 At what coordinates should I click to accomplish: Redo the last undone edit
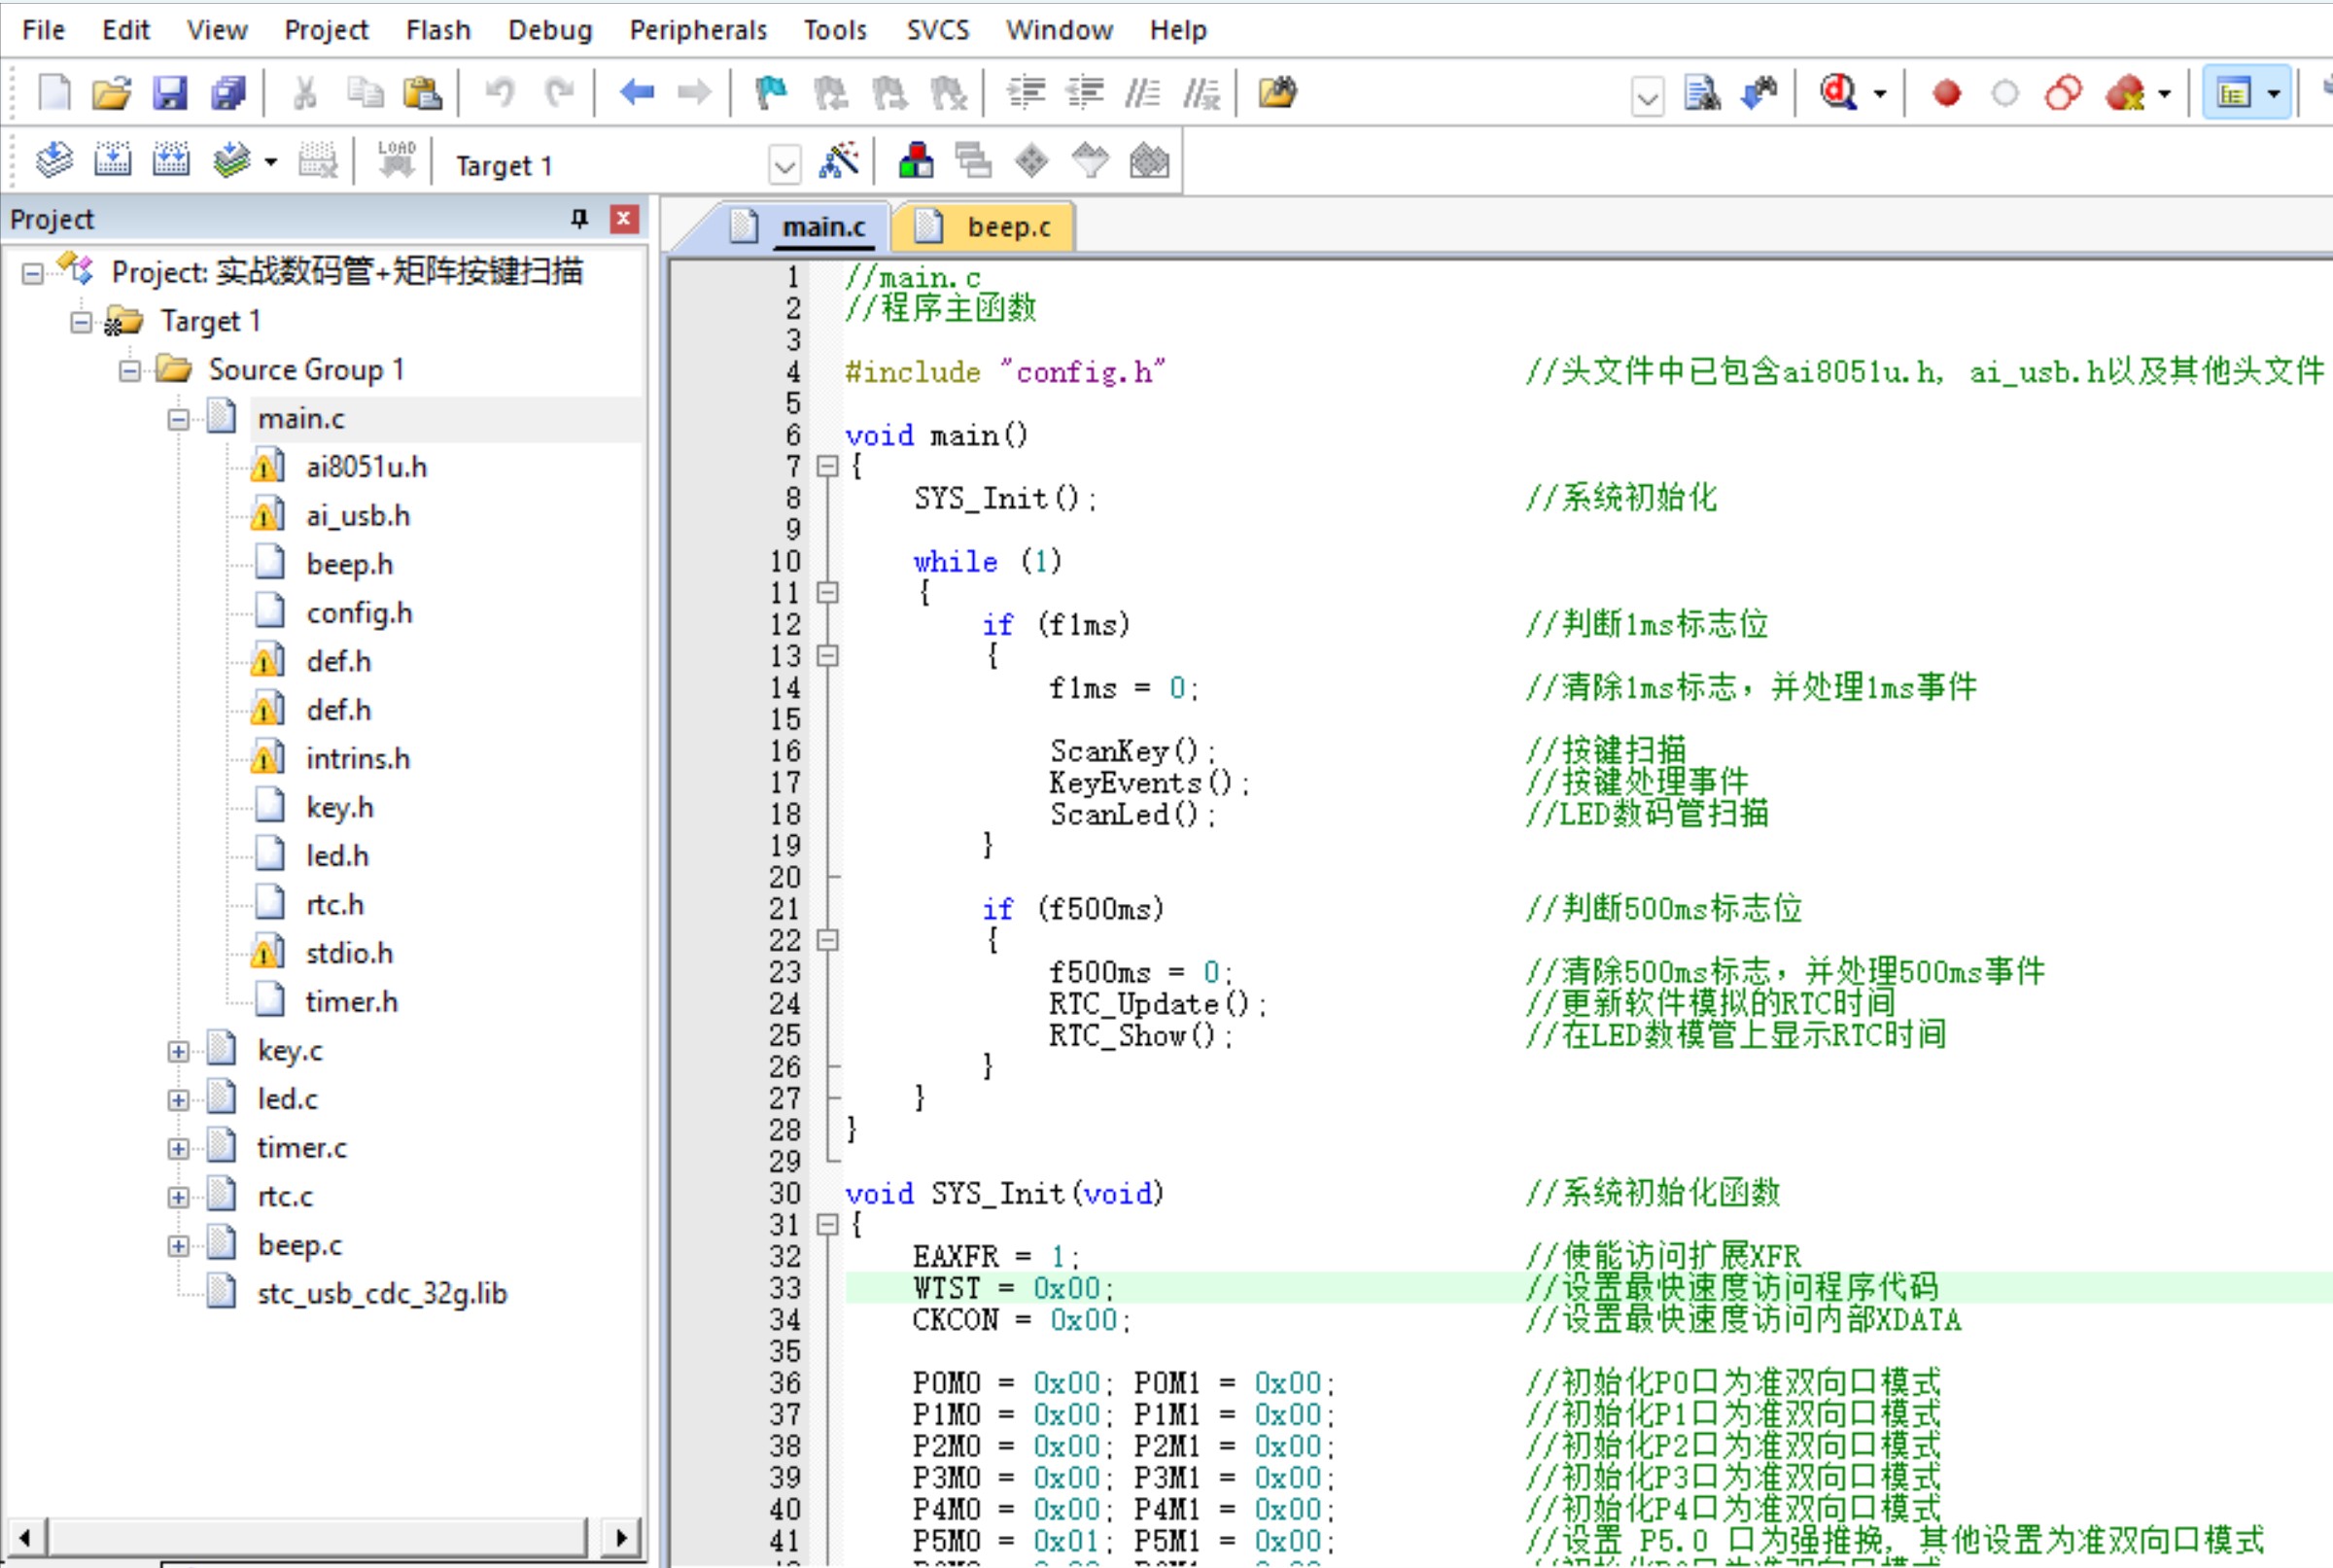[x=559, y=93]
